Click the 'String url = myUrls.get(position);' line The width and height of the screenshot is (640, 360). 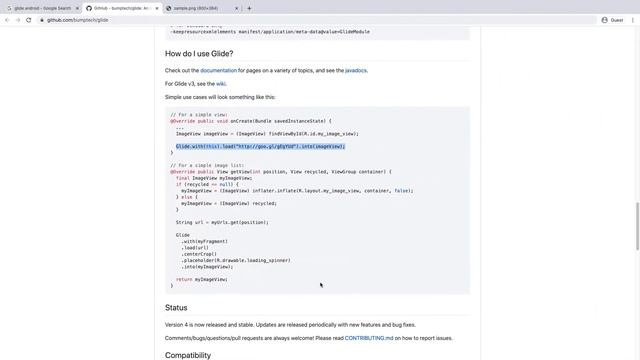(222, 222)
